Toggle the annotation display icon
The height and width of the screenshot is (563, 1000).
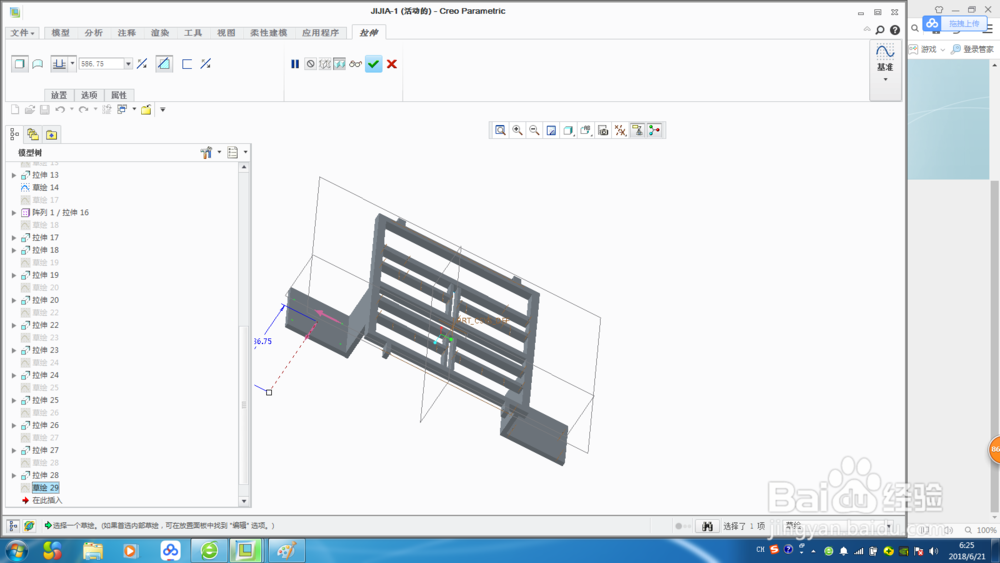(637, 130)
